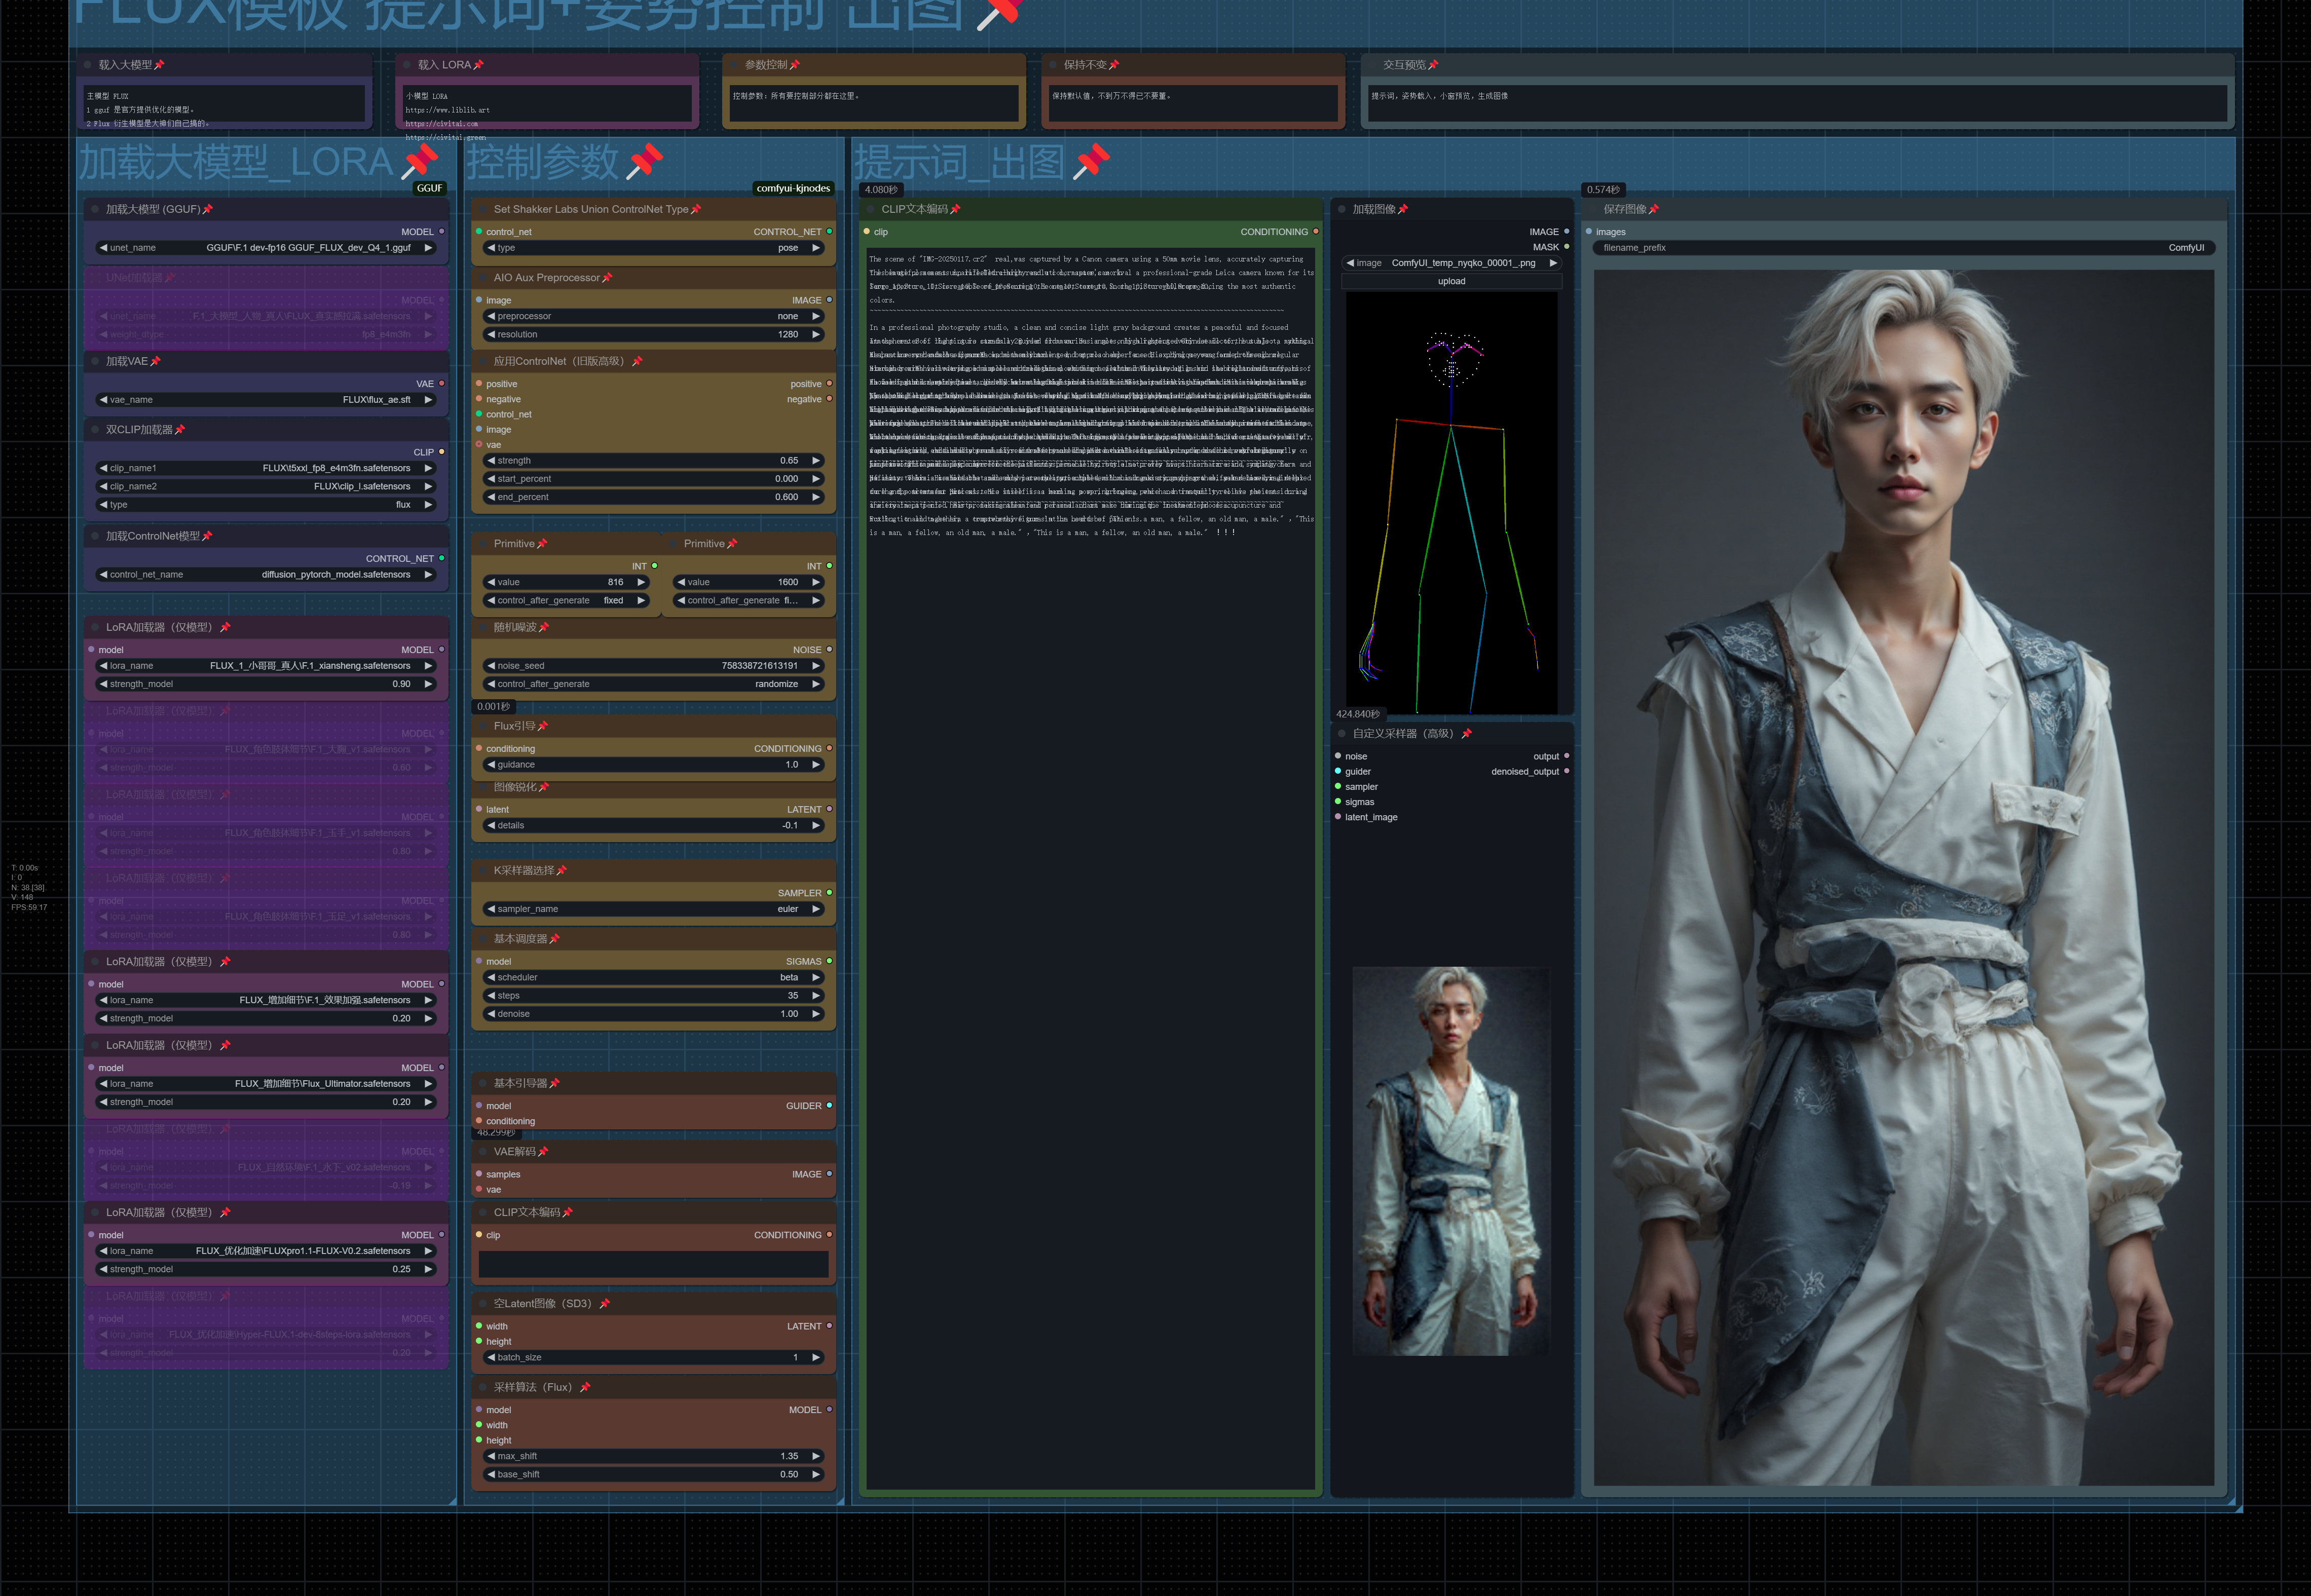The height and width of the screenshot is (1596, 2311).
Task: Toggle the collapse dot on 应用ControlNet（旧版高级）node
Action: pos(482,361)
